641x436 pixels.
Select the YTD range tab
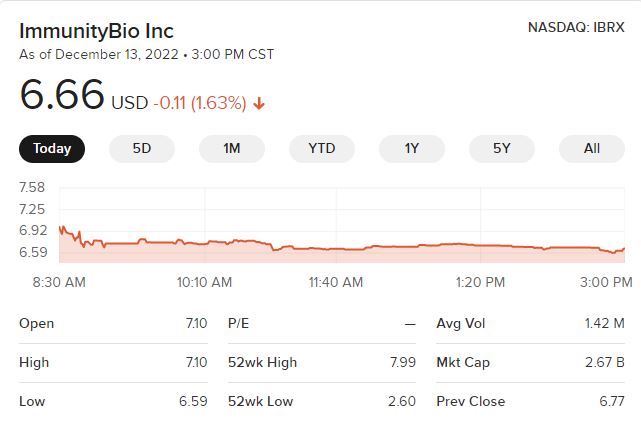322,149
